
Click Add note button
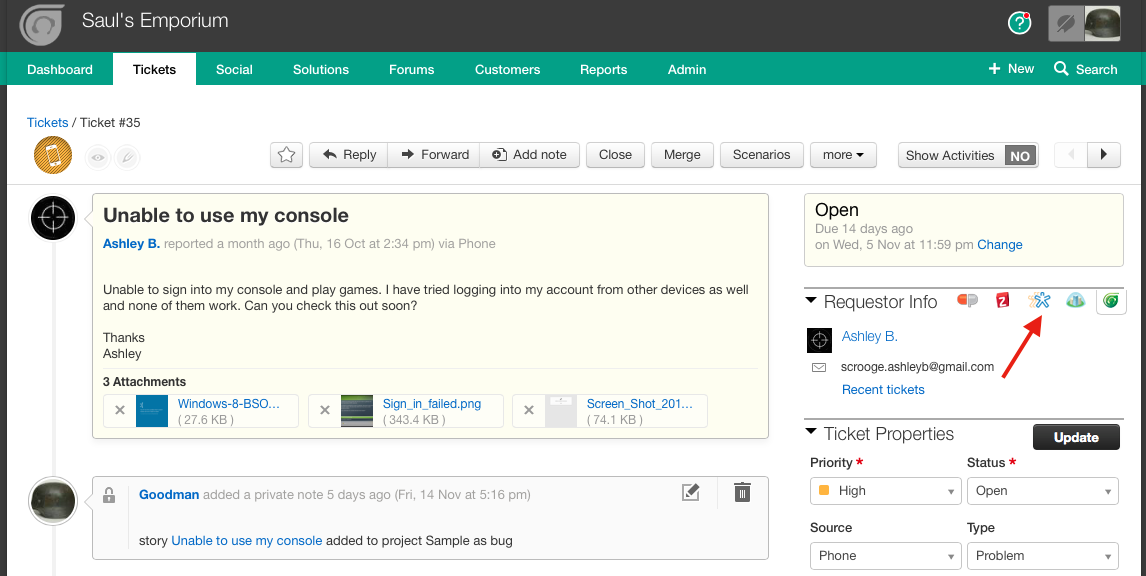pyautogui.click(x=529, y=155)
